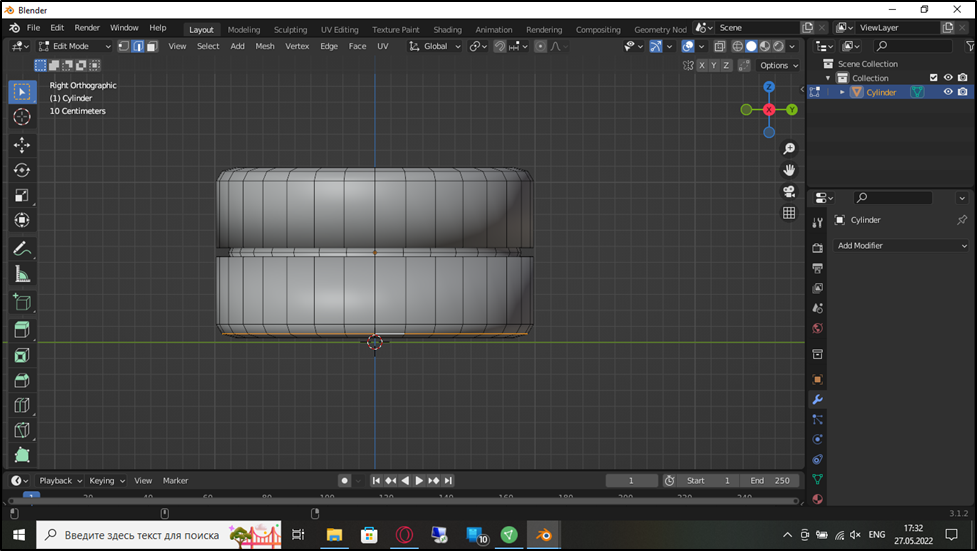This screenshot has width=977, height=551.
Task: Hide the Cylinder object with eye icon
Action: [948, 92]
